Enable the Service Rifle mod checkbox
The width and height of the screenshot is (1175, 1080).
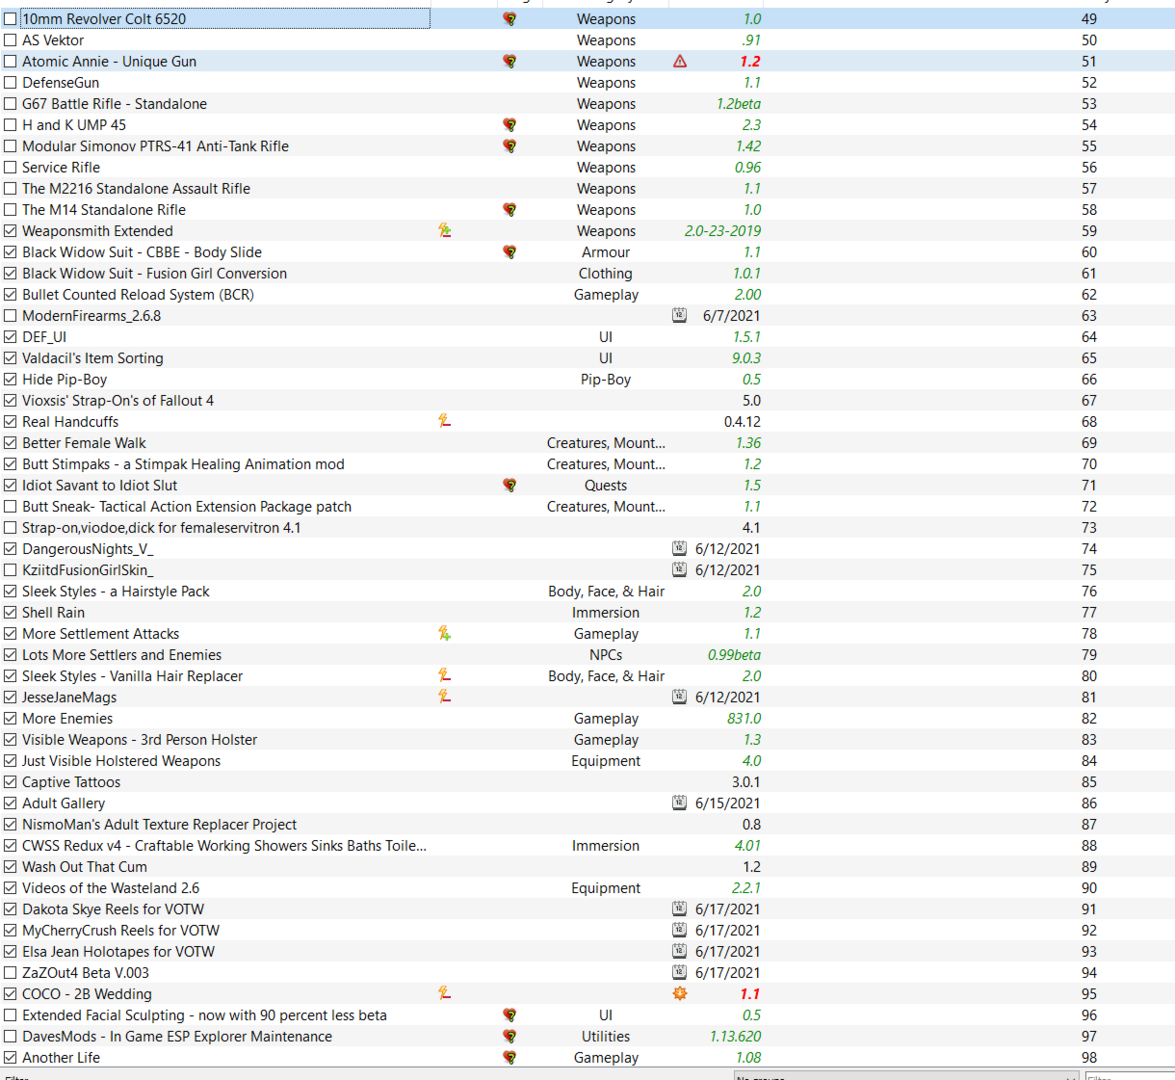[10, 167]
